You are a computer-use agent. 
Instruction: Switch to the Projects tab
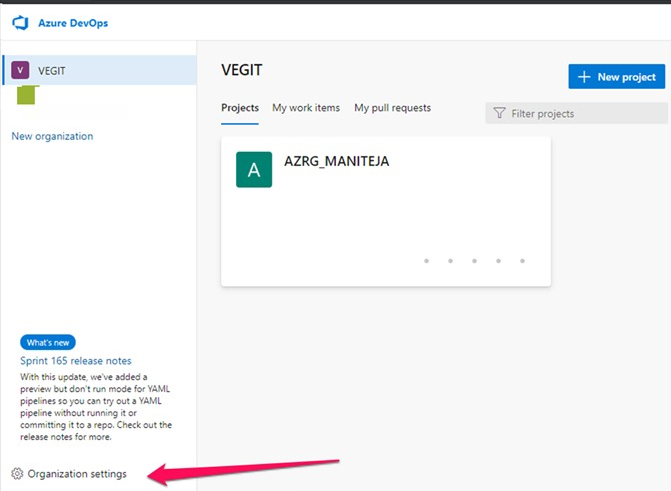[240, 108]
